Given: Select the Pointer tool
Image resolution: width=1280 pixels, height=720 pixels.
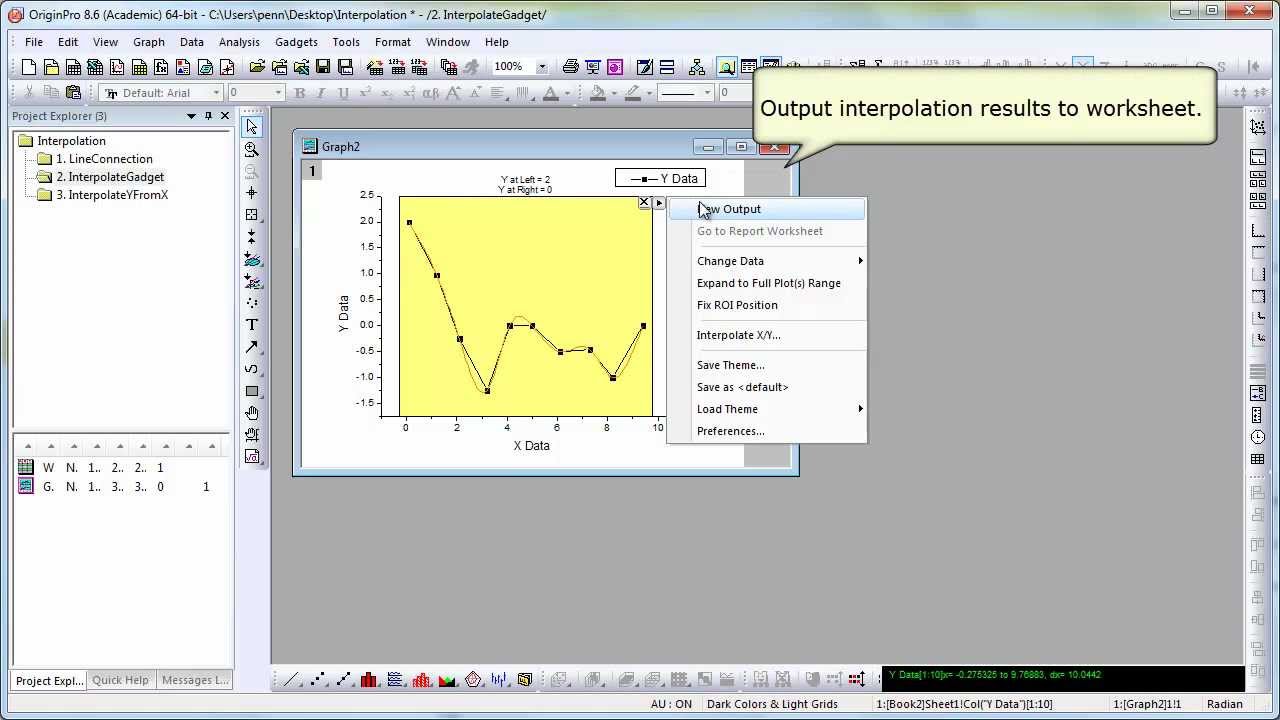Looking at the screenshot, I should [x=252, y=127].
